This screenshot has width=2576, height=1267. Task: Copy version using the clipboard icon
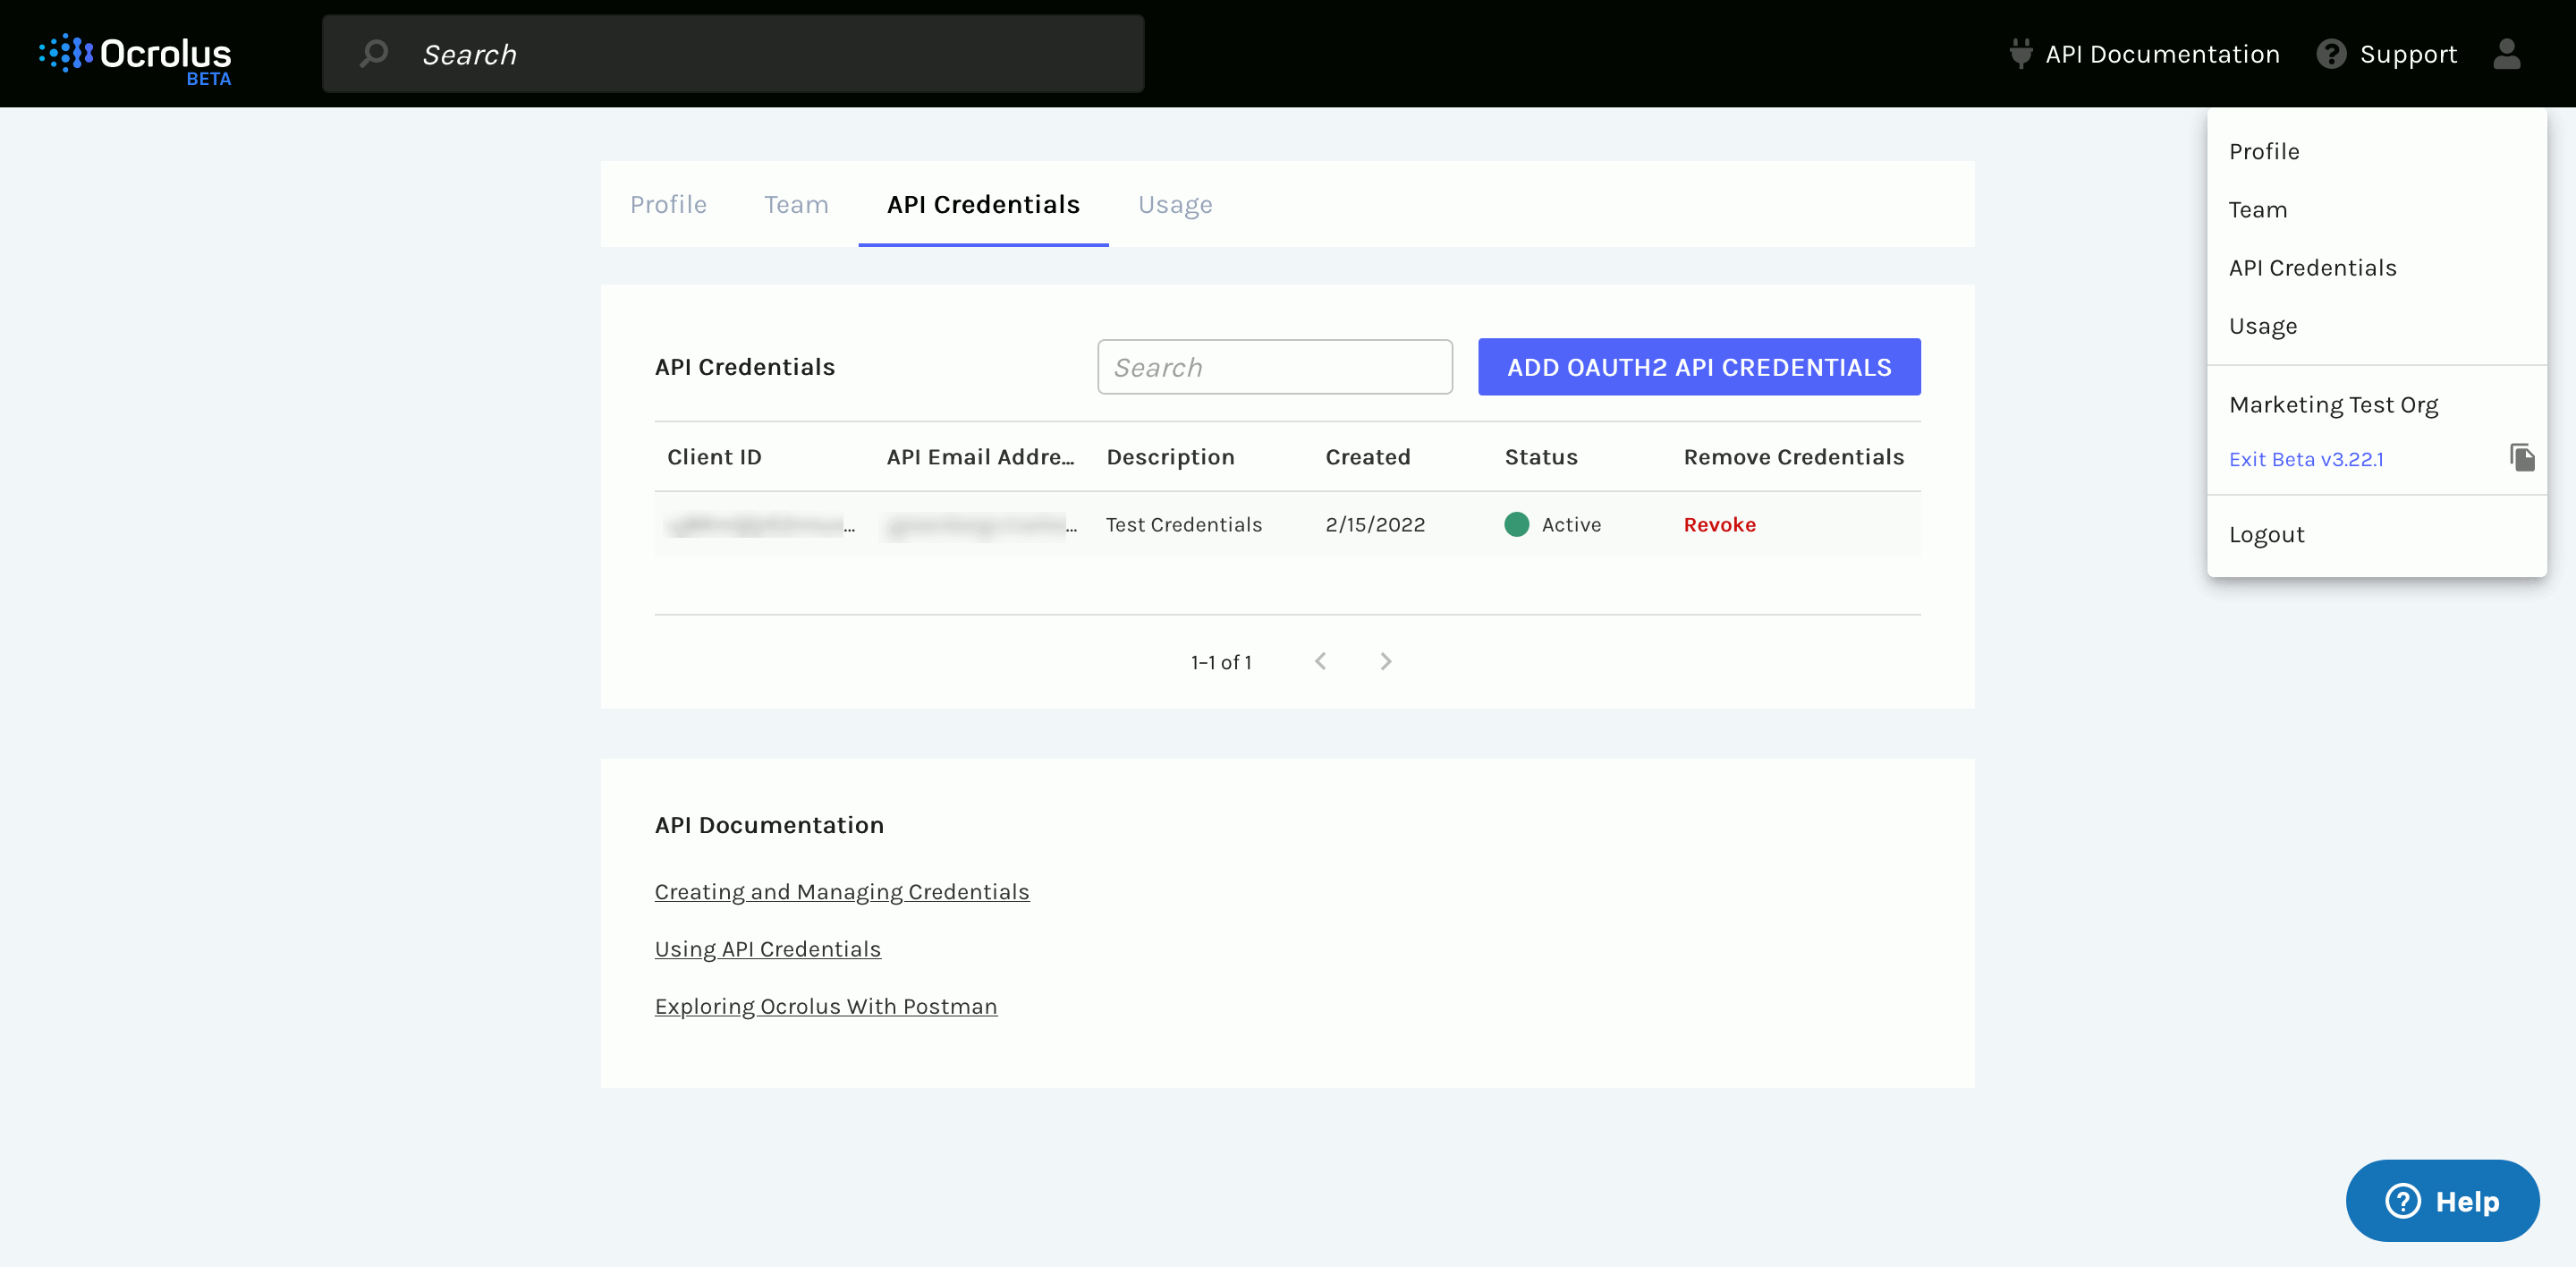click(x=2522, y=458)
